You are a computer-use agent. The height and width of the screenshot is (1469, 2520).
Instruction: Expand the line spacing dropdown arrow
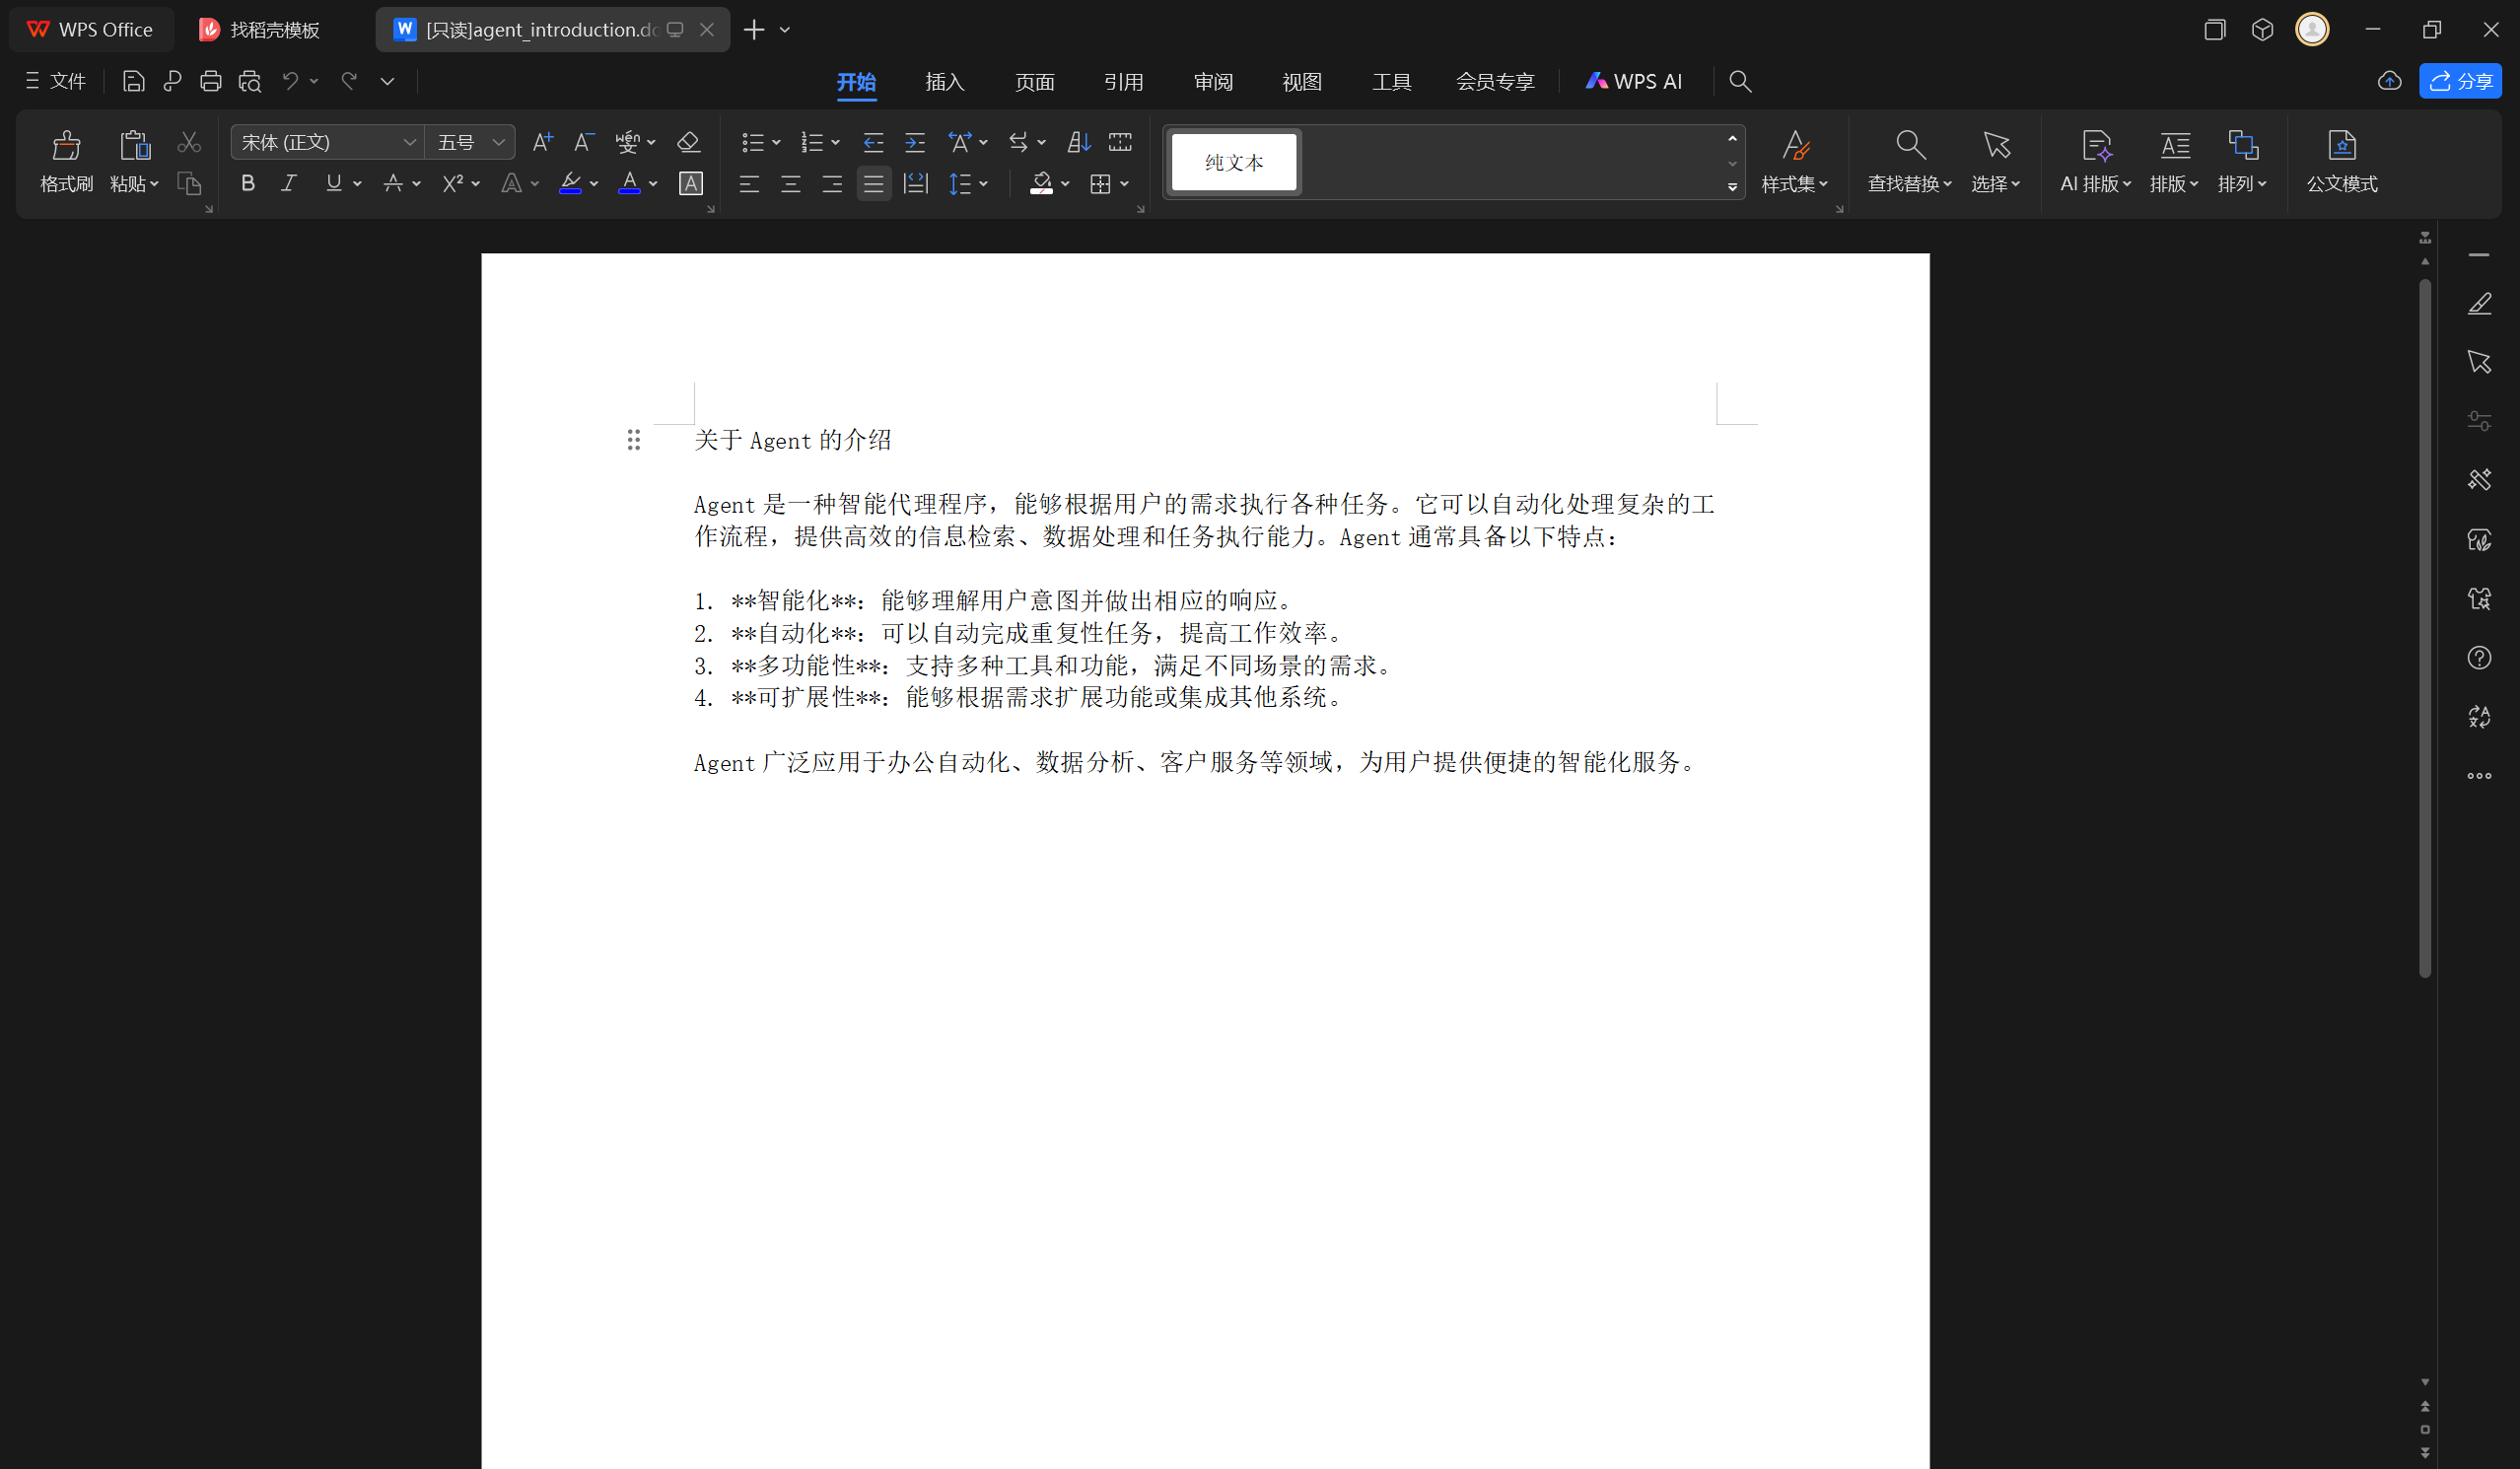(984, 184)
